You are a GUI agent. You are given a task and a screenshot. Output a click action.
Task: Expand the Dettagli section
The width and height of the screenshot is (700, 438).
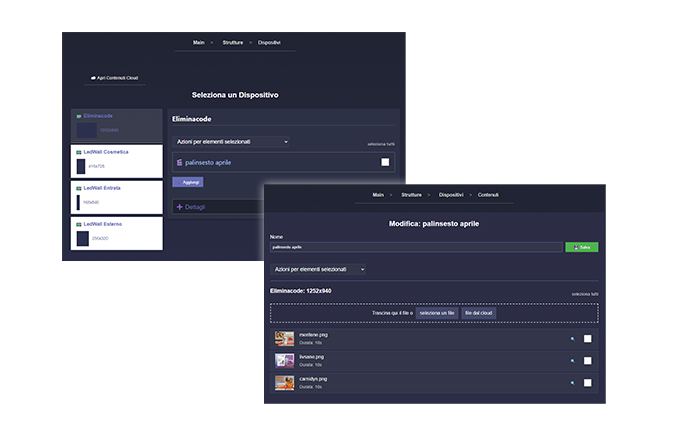click(218, 207)
